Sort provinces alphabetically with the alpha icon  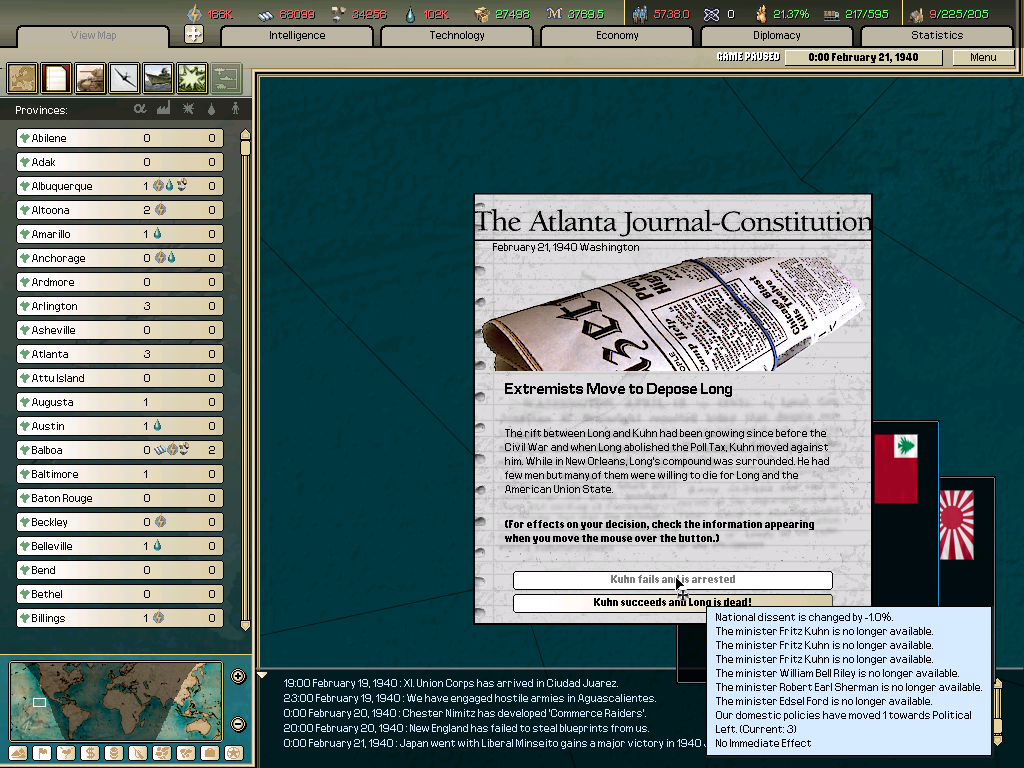[x=140, y=107]
